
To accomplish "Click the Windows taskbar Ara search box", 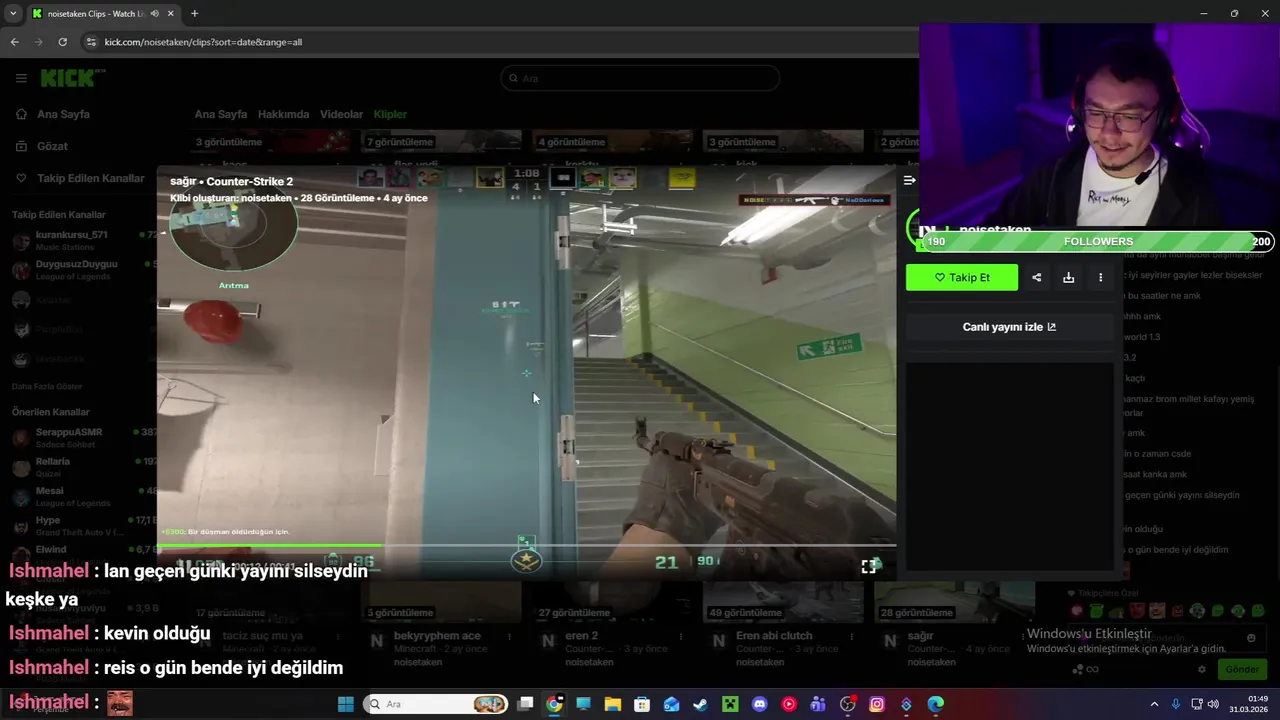I will [436, 704].
